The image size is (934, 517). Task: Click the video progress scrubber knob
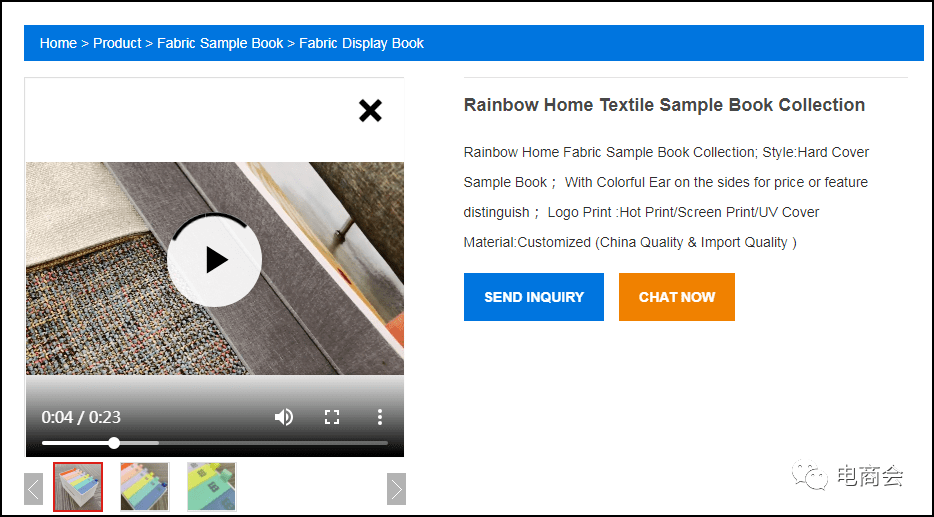[114, 443]
